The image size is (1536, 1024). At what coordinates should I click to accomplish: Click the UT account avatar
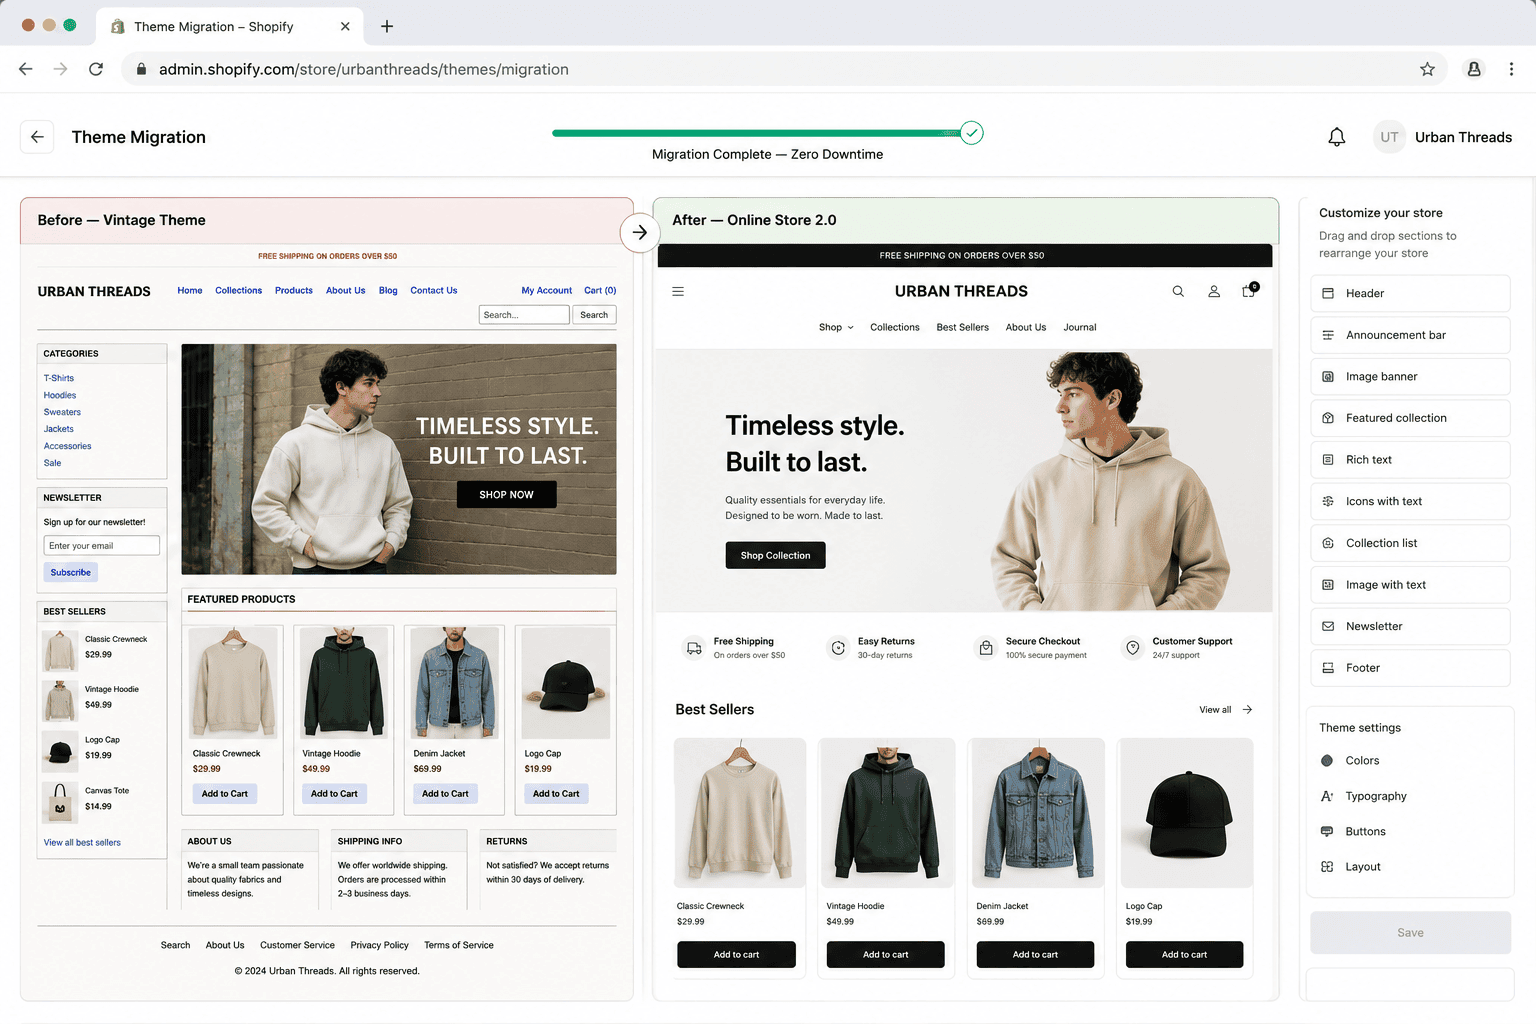(1389, 137)
